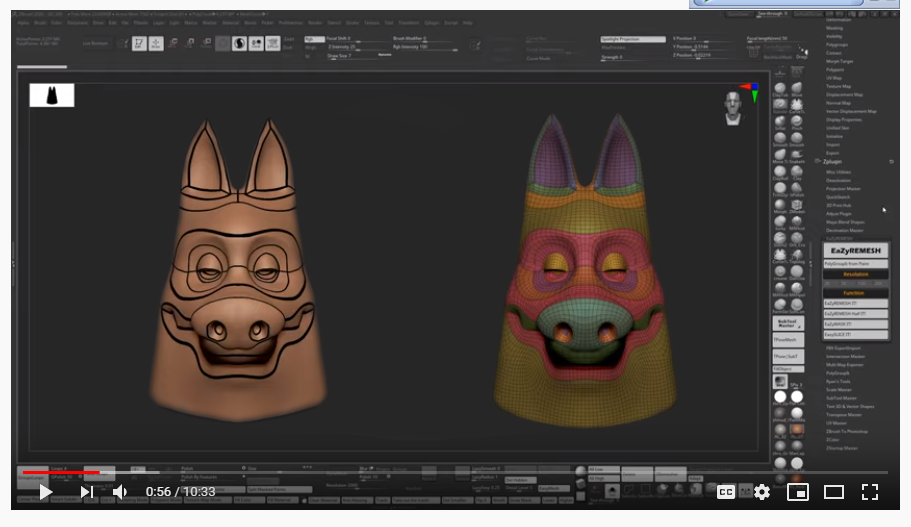The image size is (911, 527).
Task: Expand Misc Utilities under Zplugin
Action: click(838, 172)
